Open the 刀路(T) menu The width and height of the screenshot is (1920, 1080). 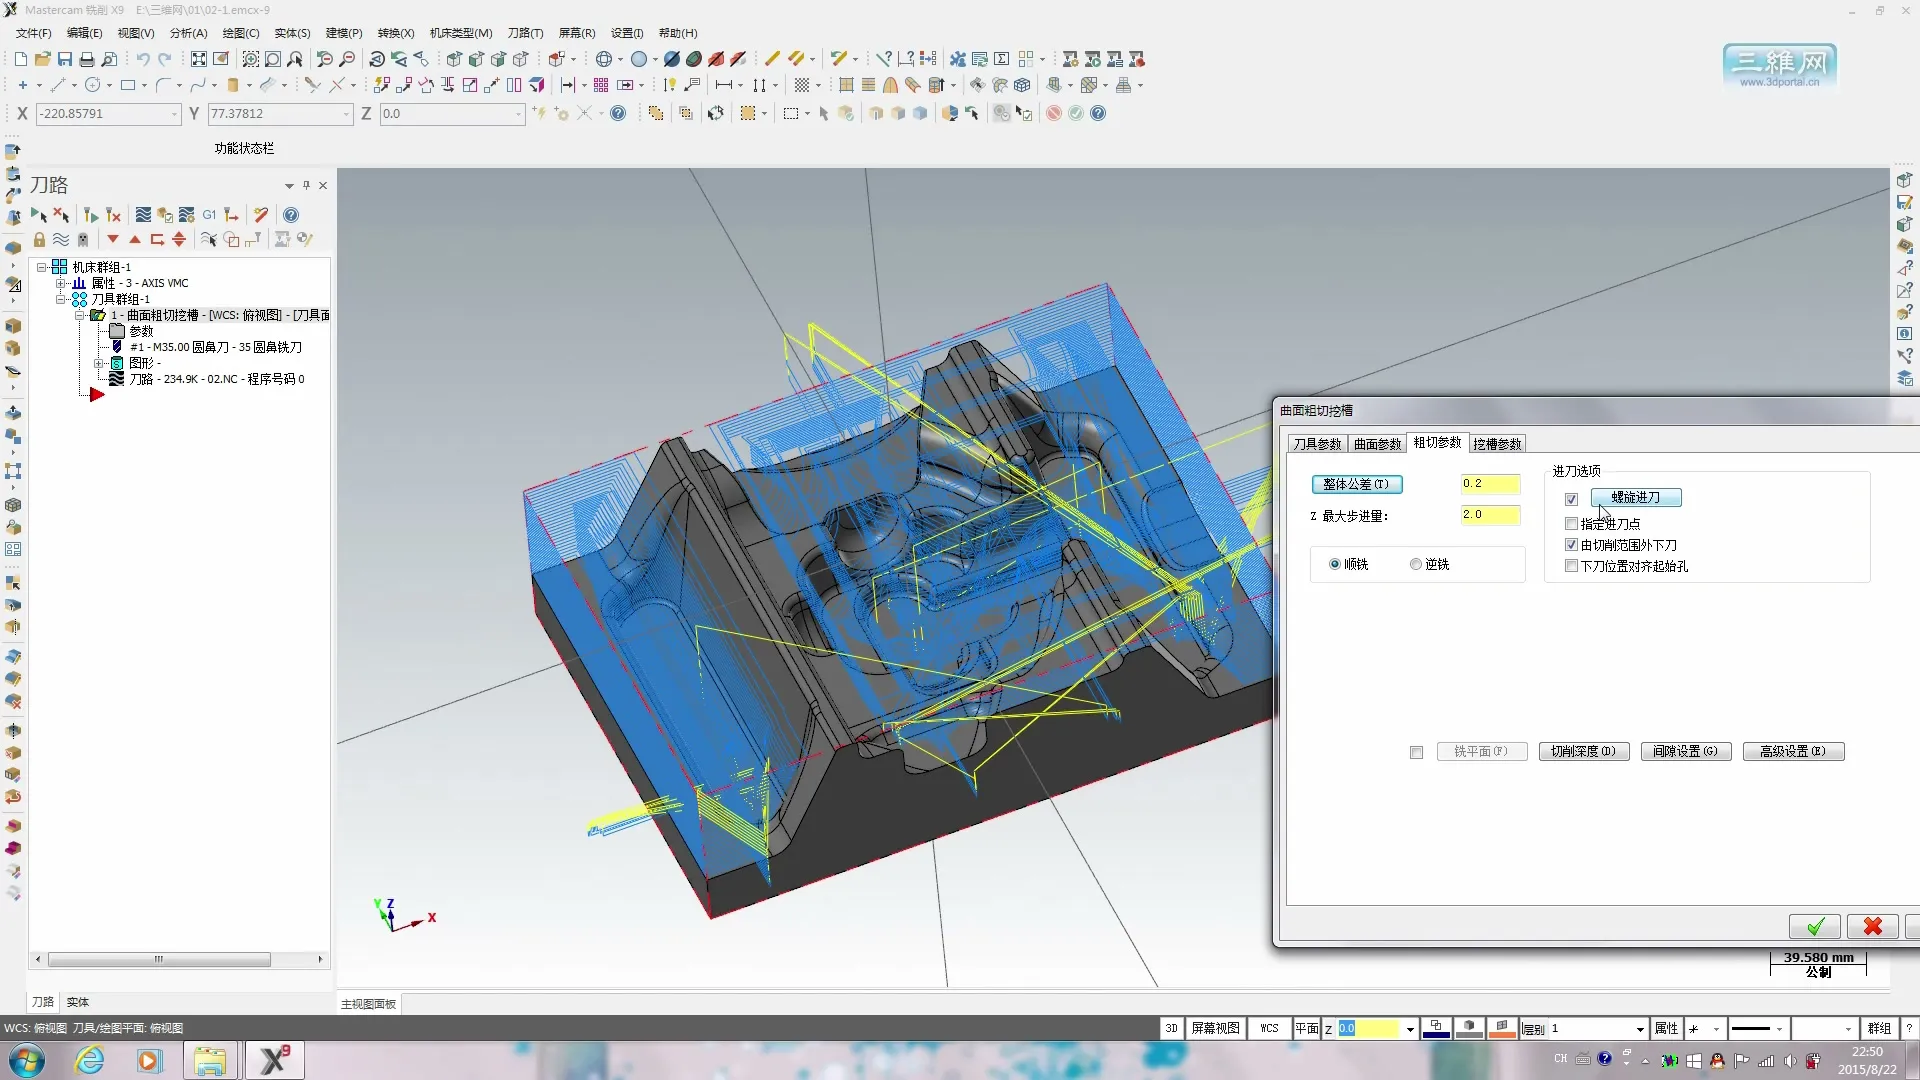pos(525,33)
